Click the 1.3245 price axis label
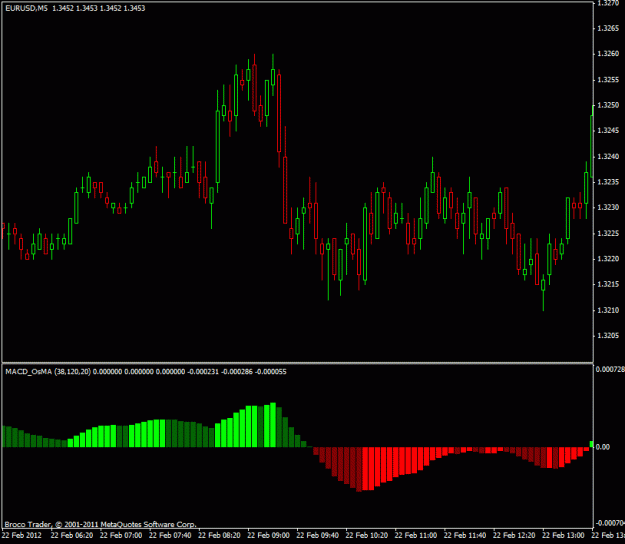The height and width of the screenshot is (544, 625). (x=608, y=131)
